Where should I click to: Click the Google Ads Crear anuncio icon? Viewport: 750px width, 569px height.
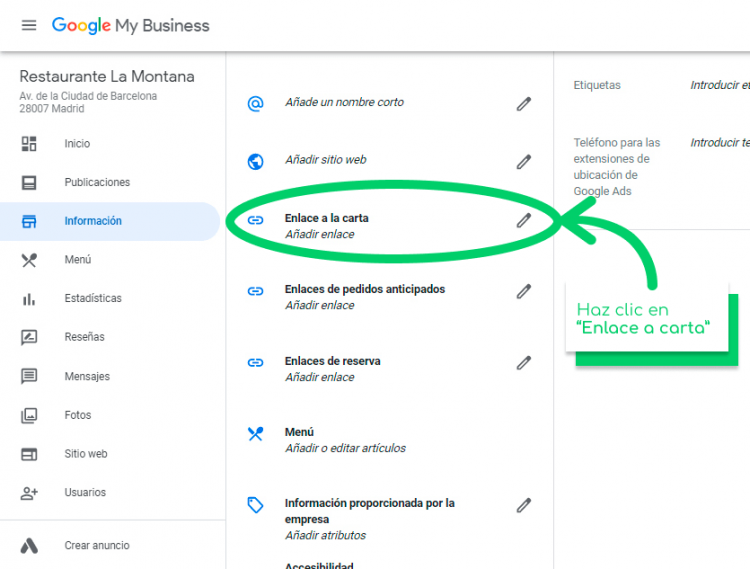(x=29, y=546)
